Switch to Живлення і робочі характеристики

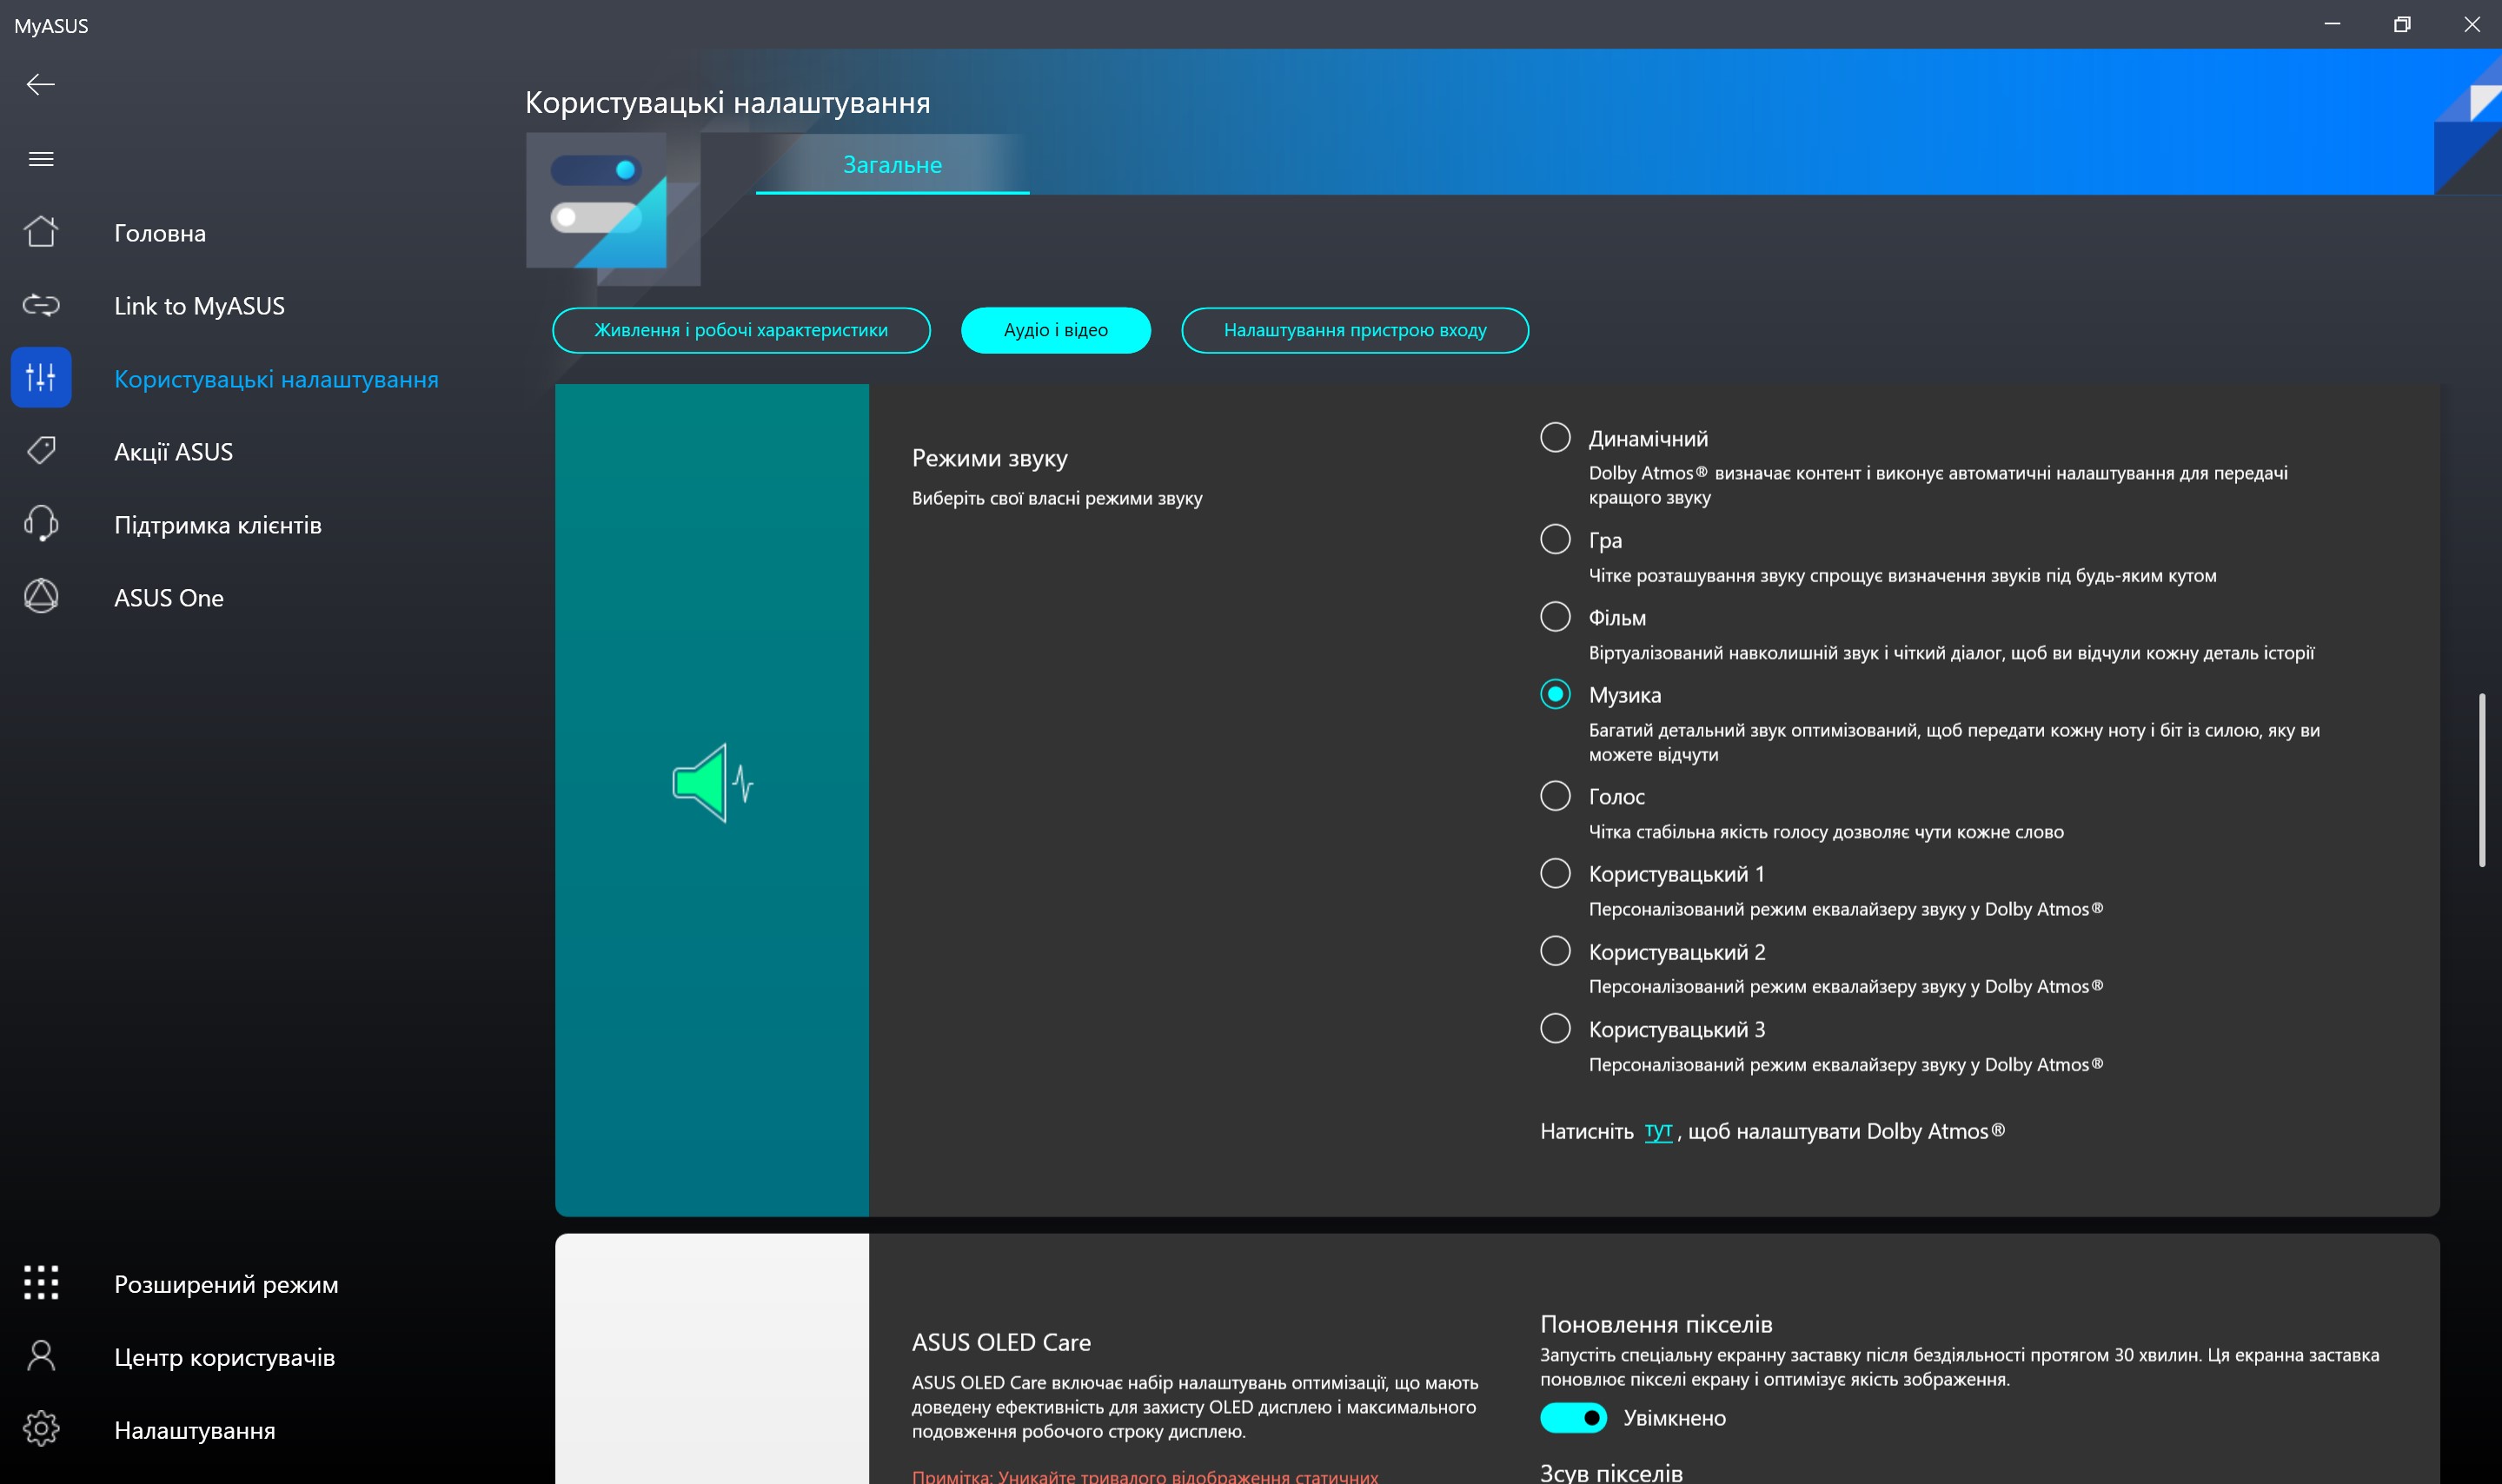point(741,330)
